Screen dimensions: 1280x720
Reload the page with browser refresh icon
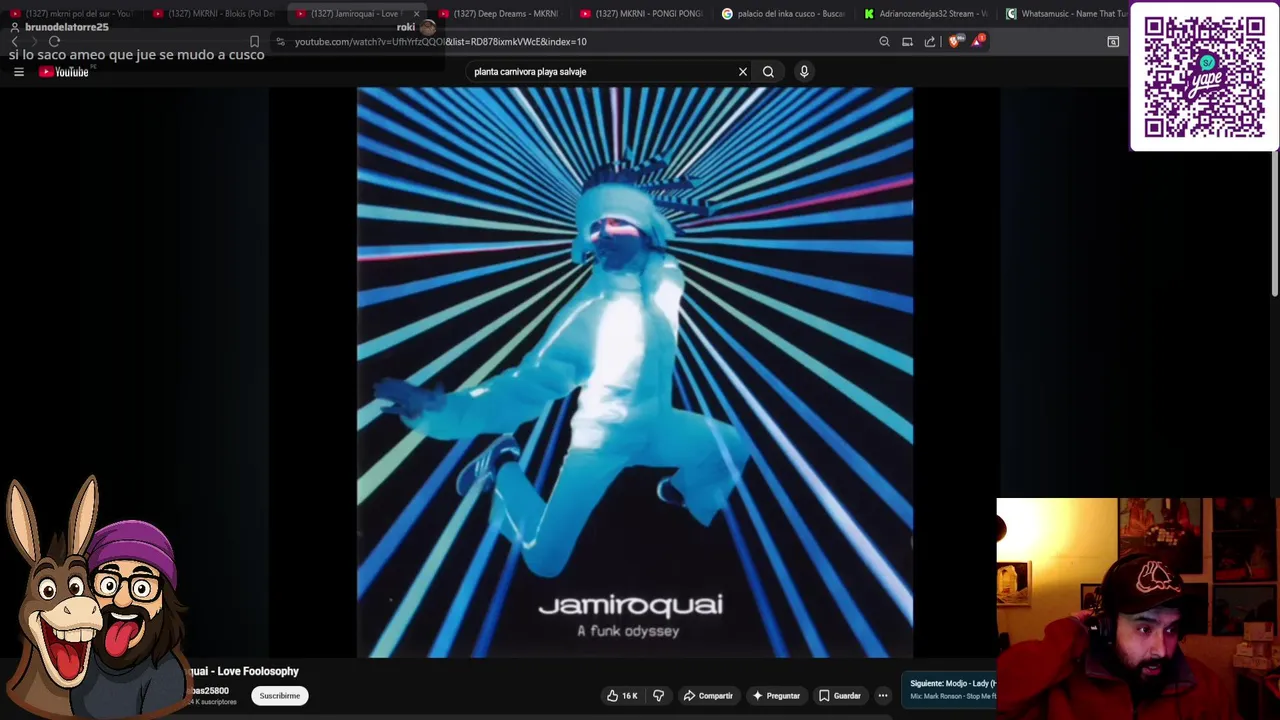(54, 42)
